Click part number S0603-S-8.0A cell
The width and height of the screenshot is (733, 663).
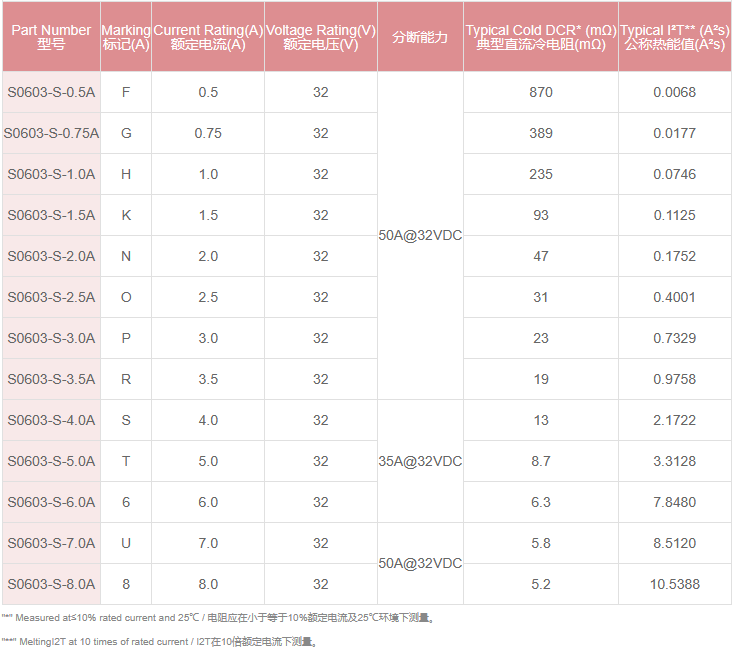51,584
